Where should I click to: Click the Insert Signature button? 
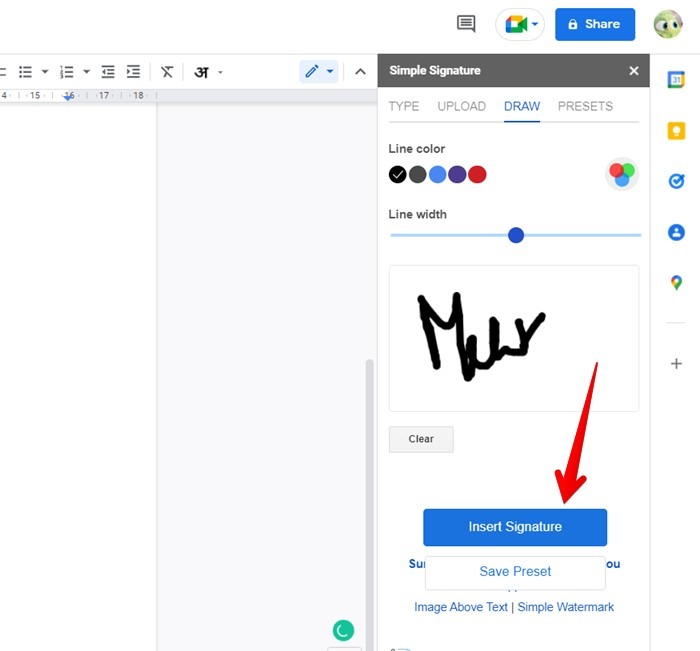point(515,527)
